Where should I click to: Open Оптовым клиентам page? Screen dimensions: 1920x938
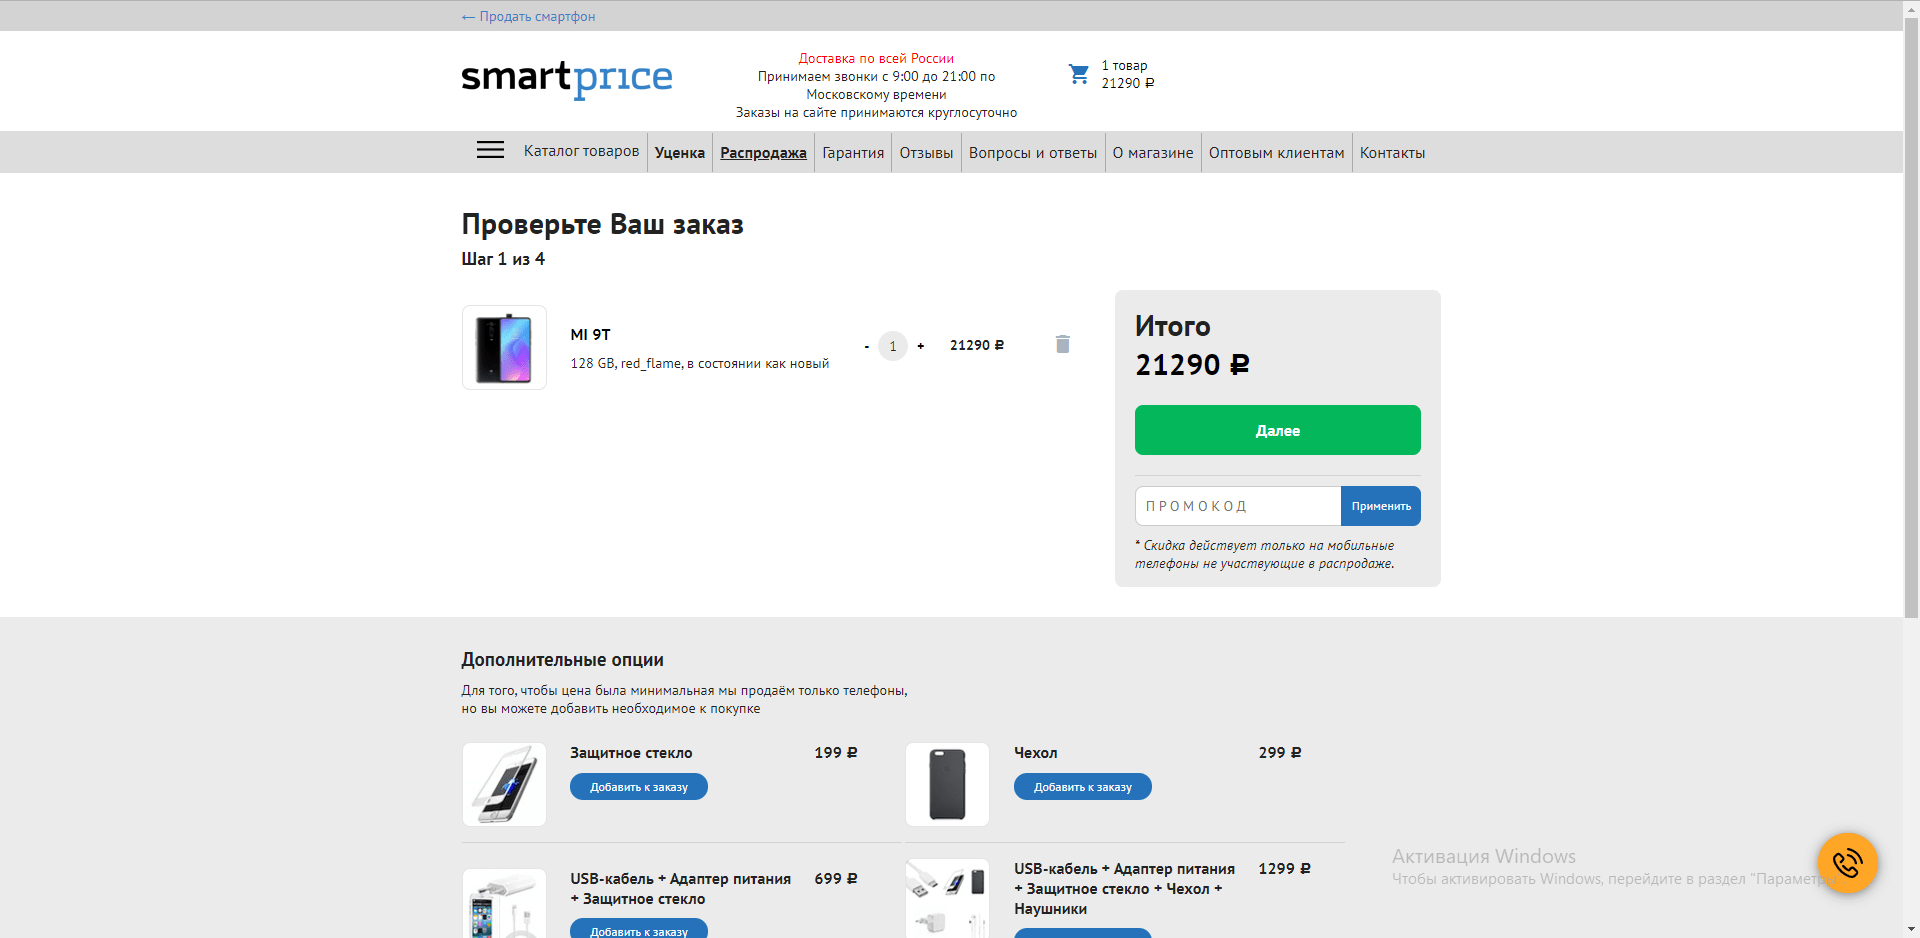click(x=1276, y=153)
